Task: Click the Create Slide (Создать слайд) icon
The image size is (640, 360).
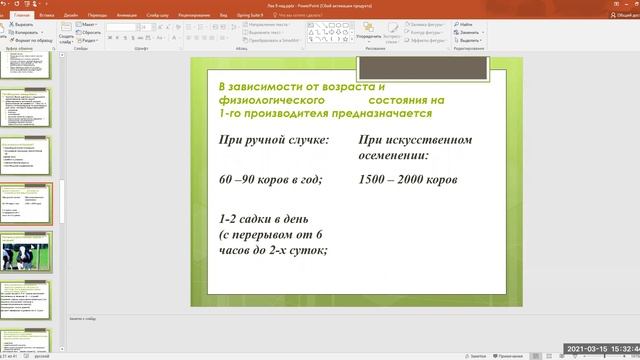Action: 66,27
